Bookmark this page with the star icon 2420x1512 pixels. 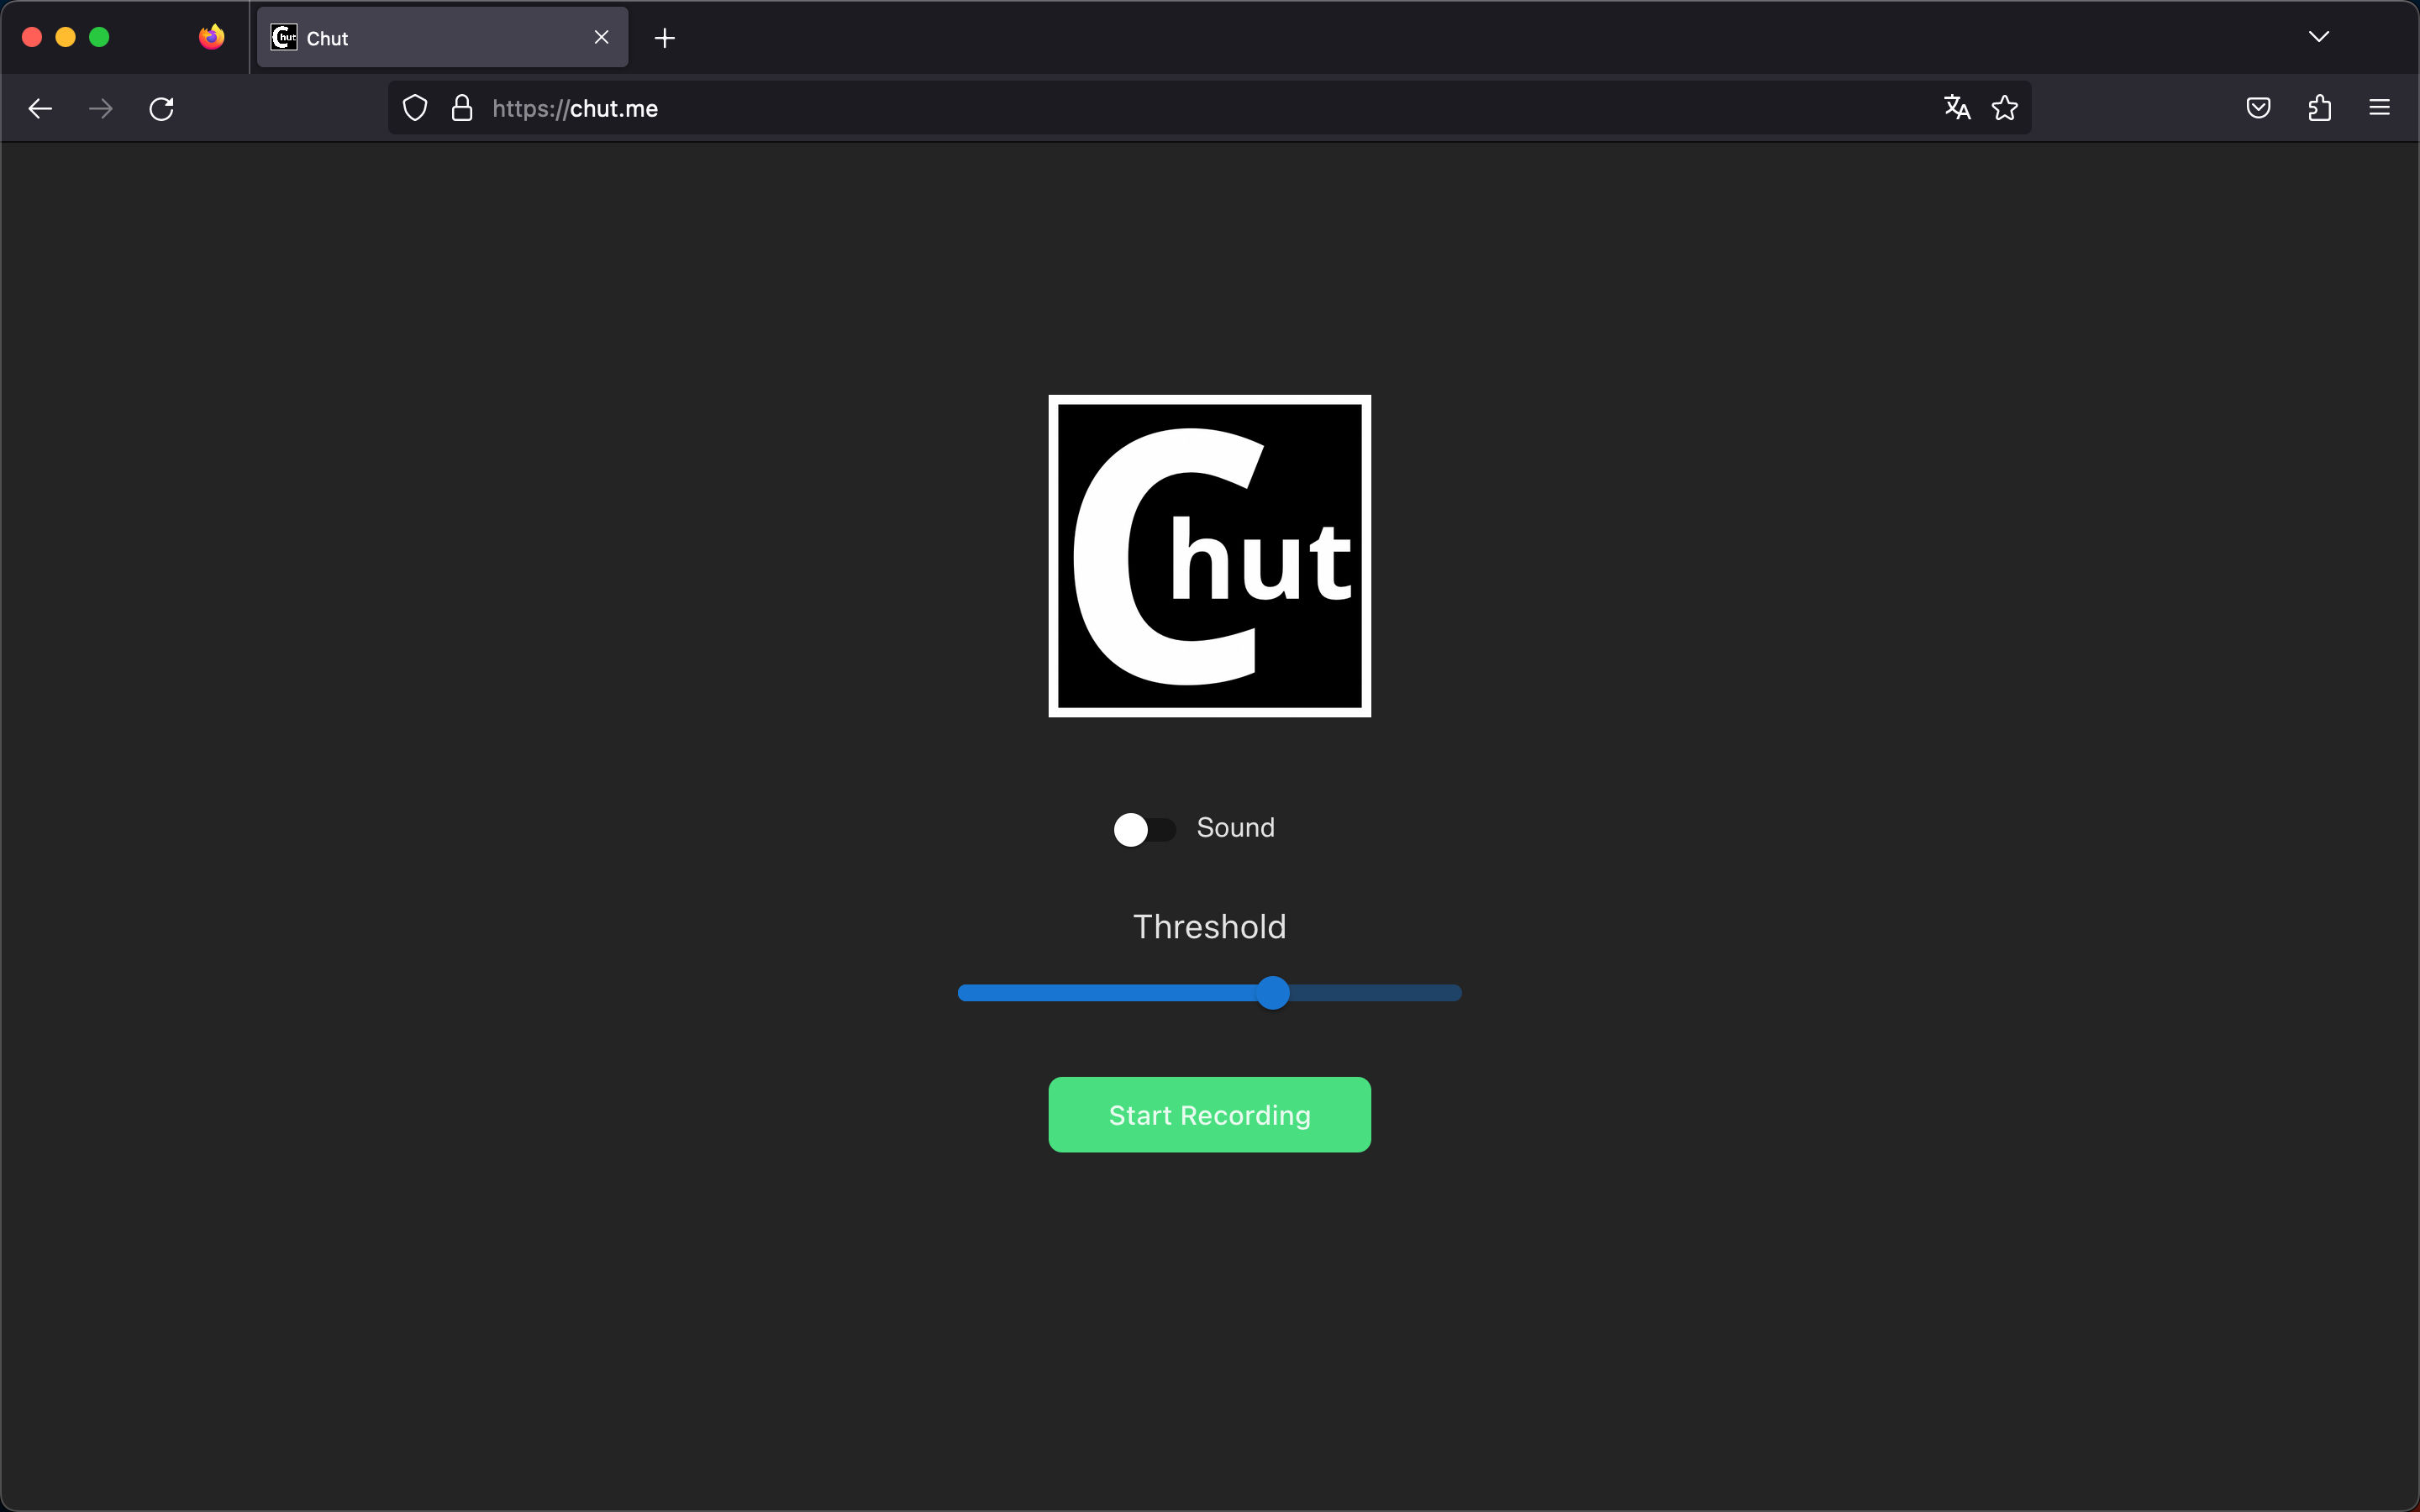tap(2005, 108)
